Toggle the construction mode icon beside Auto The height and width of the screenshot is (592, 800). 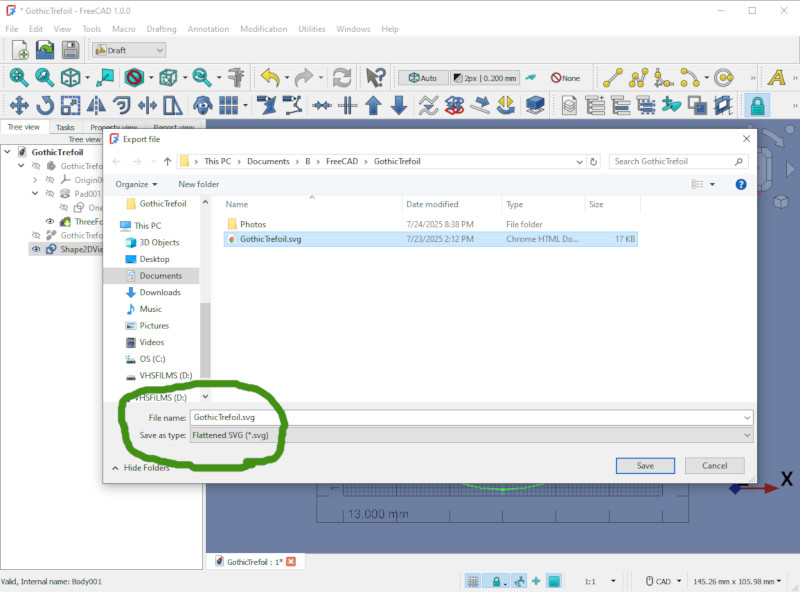[x=531, y=78]
